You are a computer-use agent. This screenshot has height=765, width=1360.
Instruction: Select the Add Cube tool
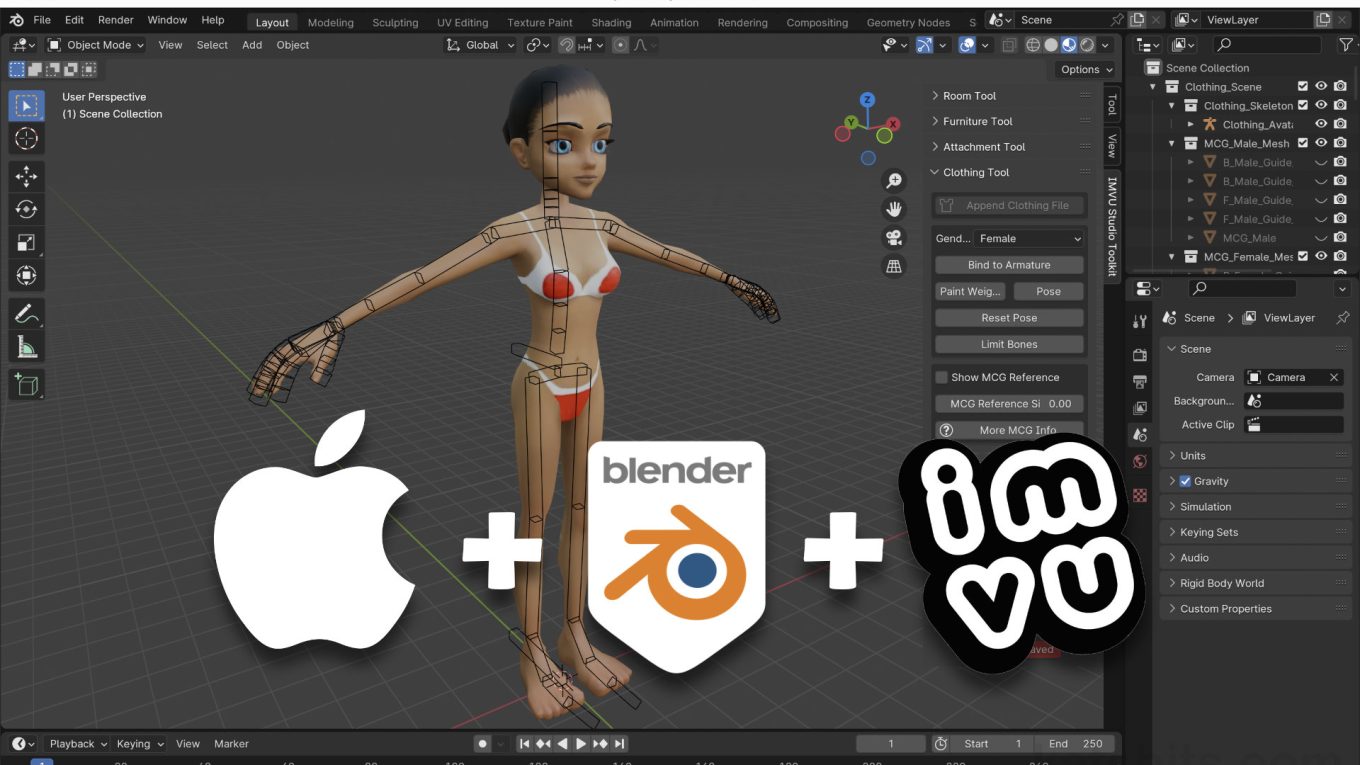coord(27,385)
